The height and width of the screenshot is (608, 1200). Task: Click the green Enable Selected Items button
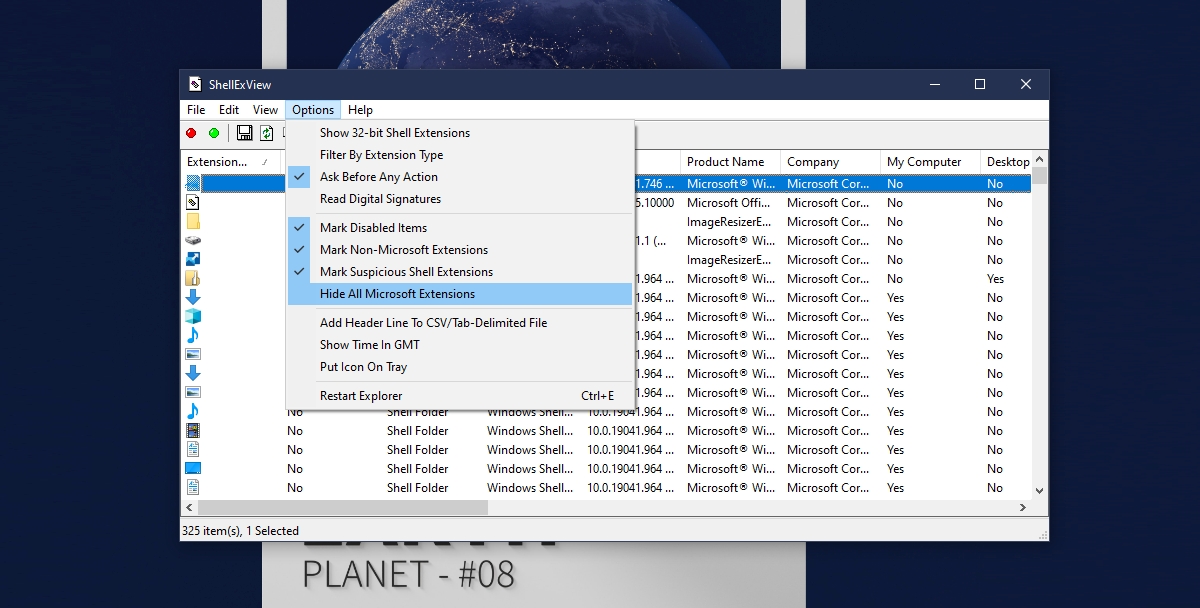pyautogui.click(x=214, y=133)
